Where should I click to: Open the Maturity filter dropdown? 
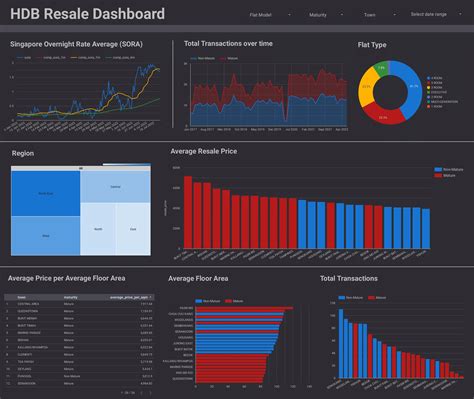coord(326,15)
